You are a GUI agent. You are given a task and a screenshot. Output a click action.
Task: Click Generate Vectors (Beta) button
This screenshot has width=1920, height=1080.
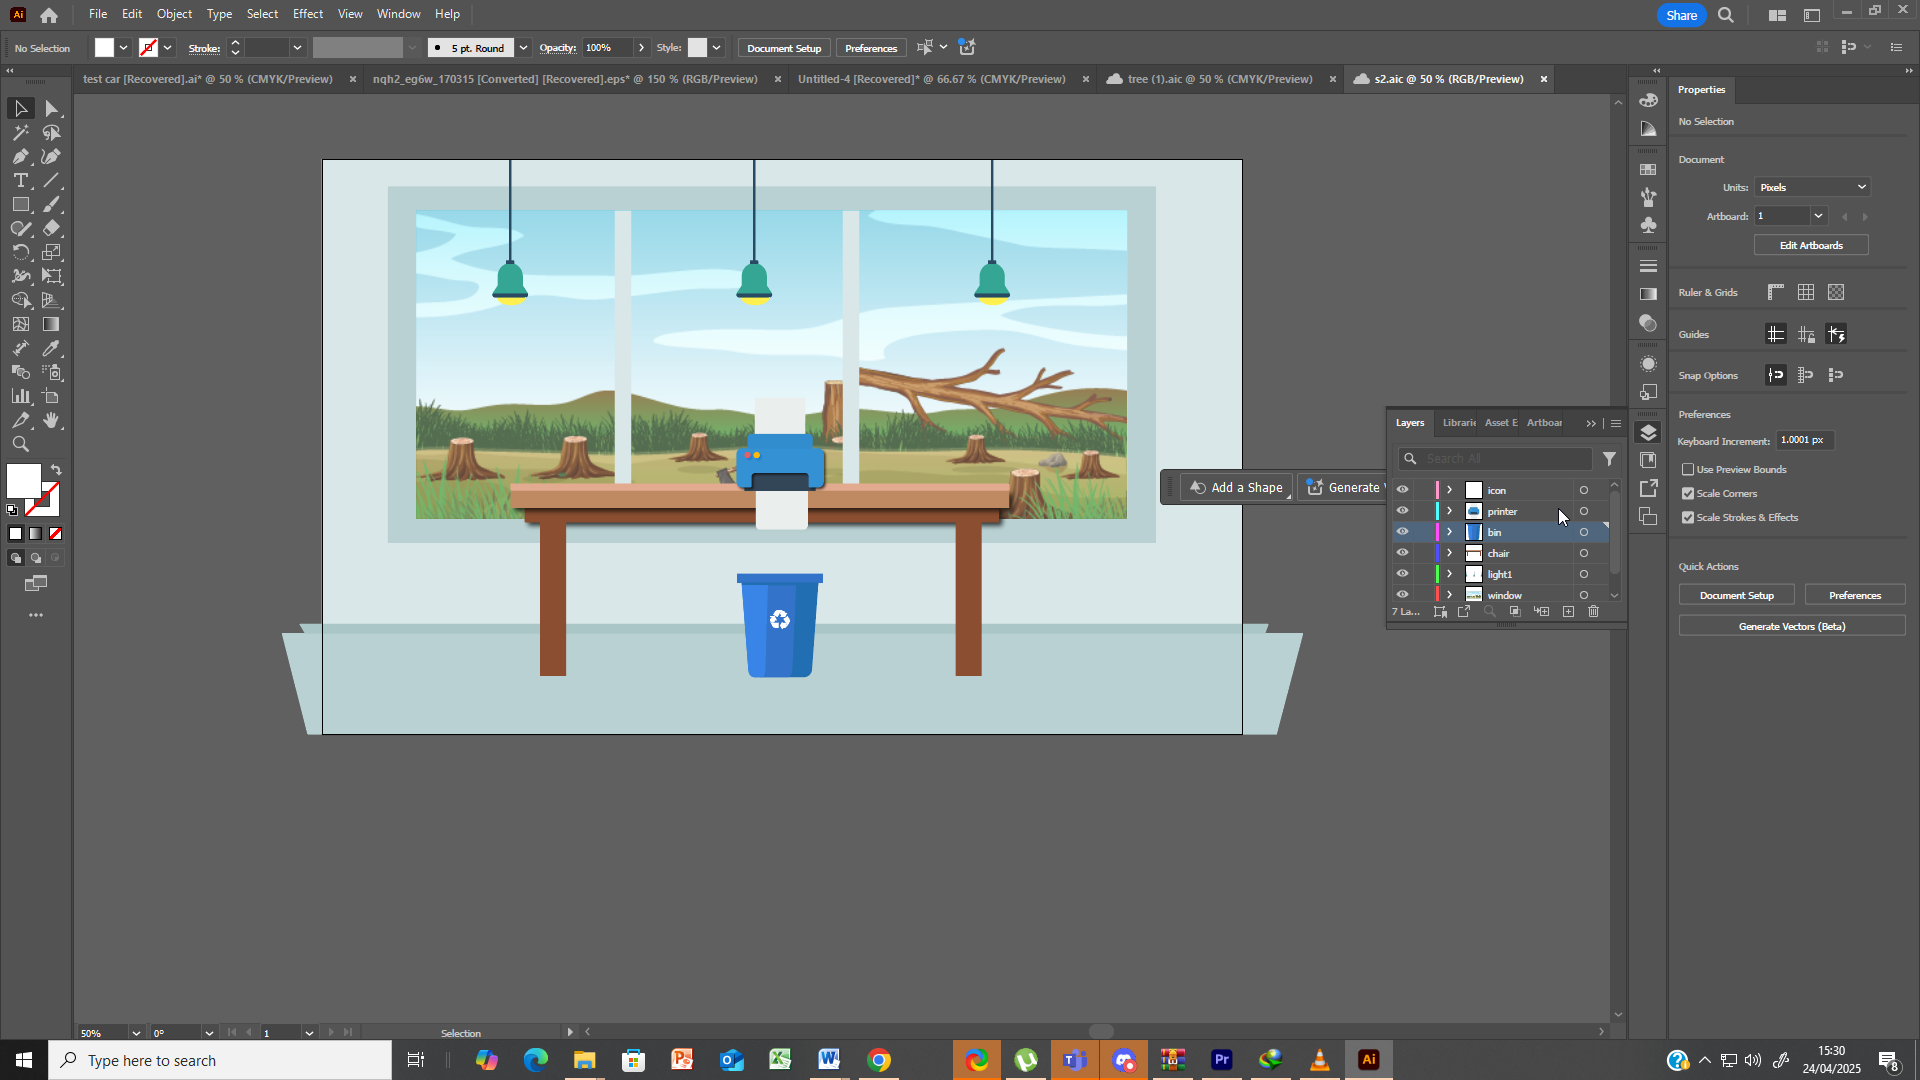pyautogui.click(x=1791, y=627)
